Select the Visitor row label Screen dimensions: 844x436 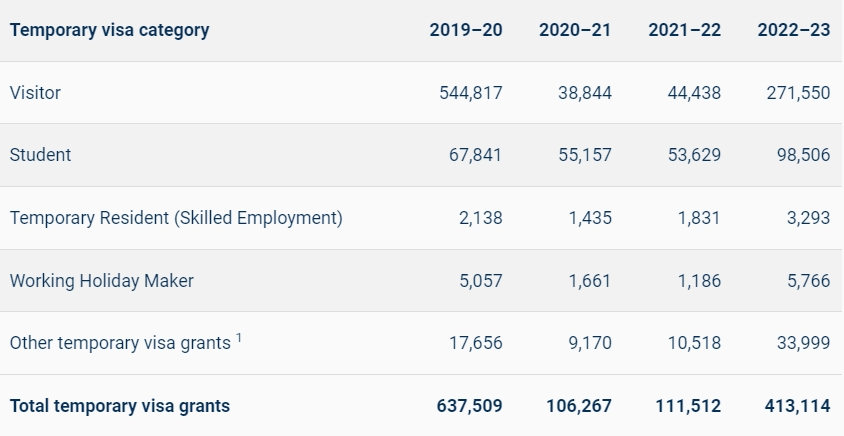35,93
